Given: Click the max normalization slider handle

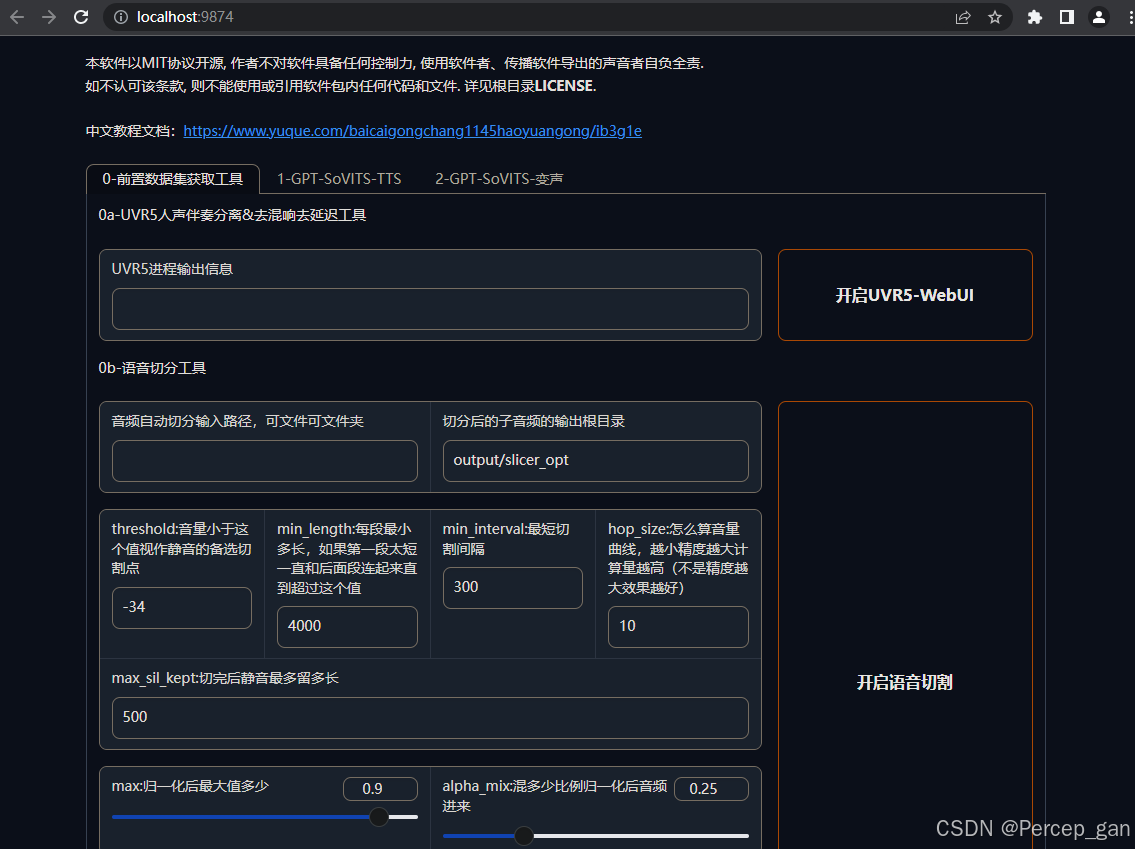Looking at the screenshot, I should point(379,816).
